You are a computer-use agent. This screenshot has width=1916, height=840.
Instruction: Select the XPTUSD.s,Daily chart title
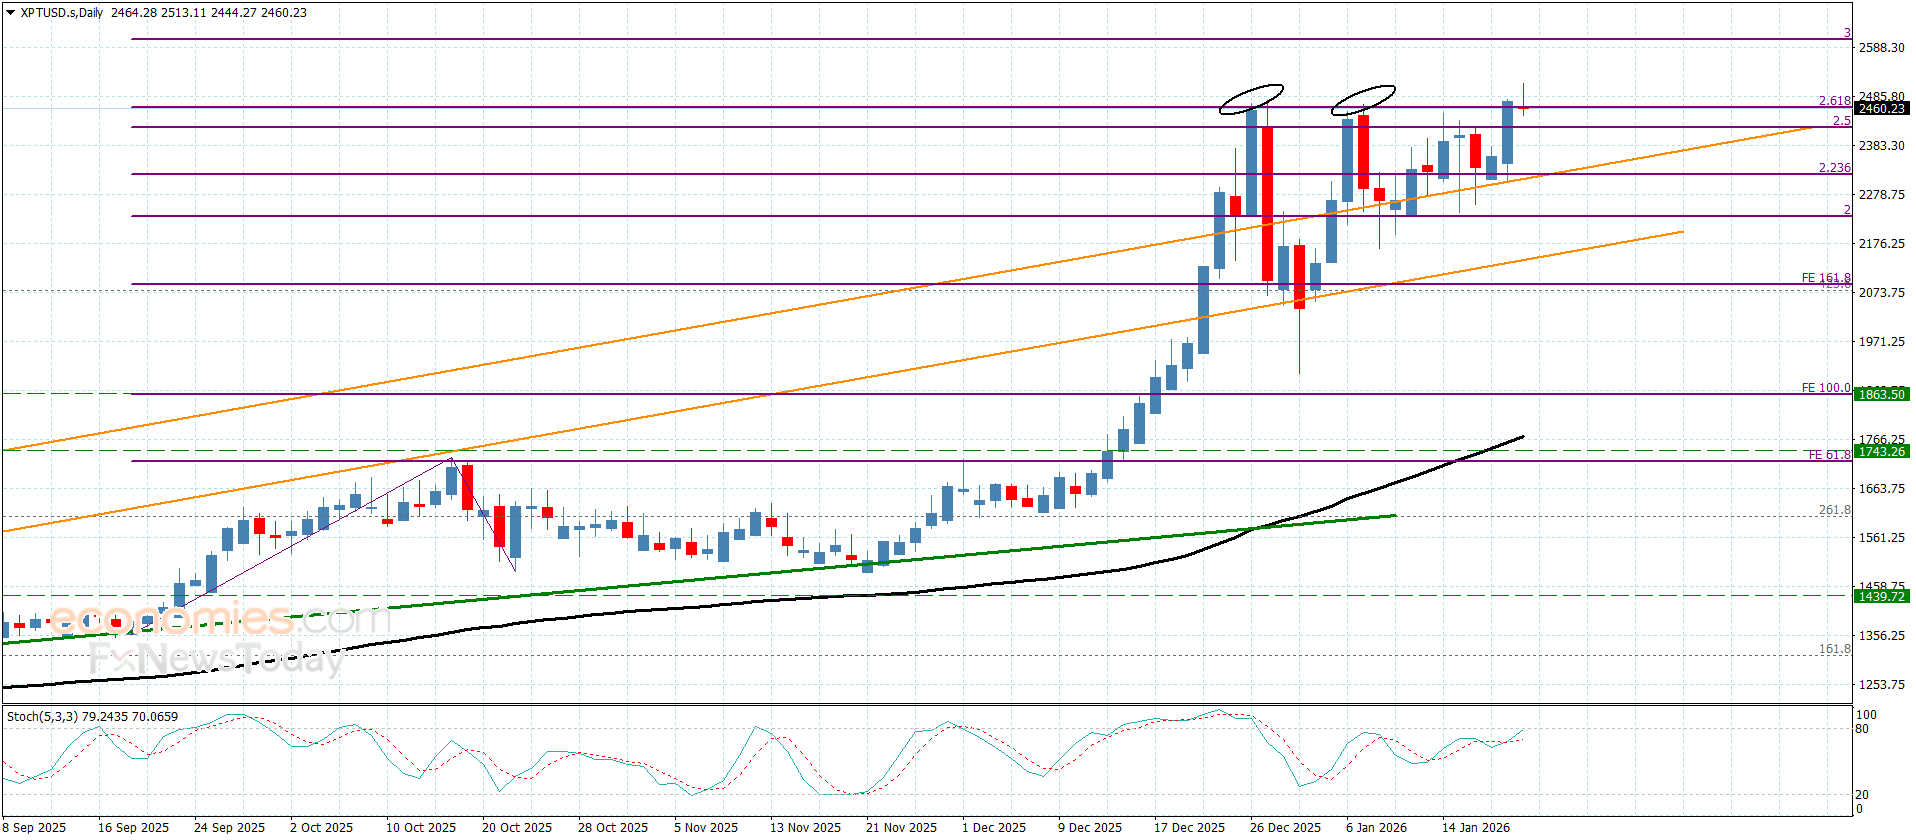coord(62,13)
